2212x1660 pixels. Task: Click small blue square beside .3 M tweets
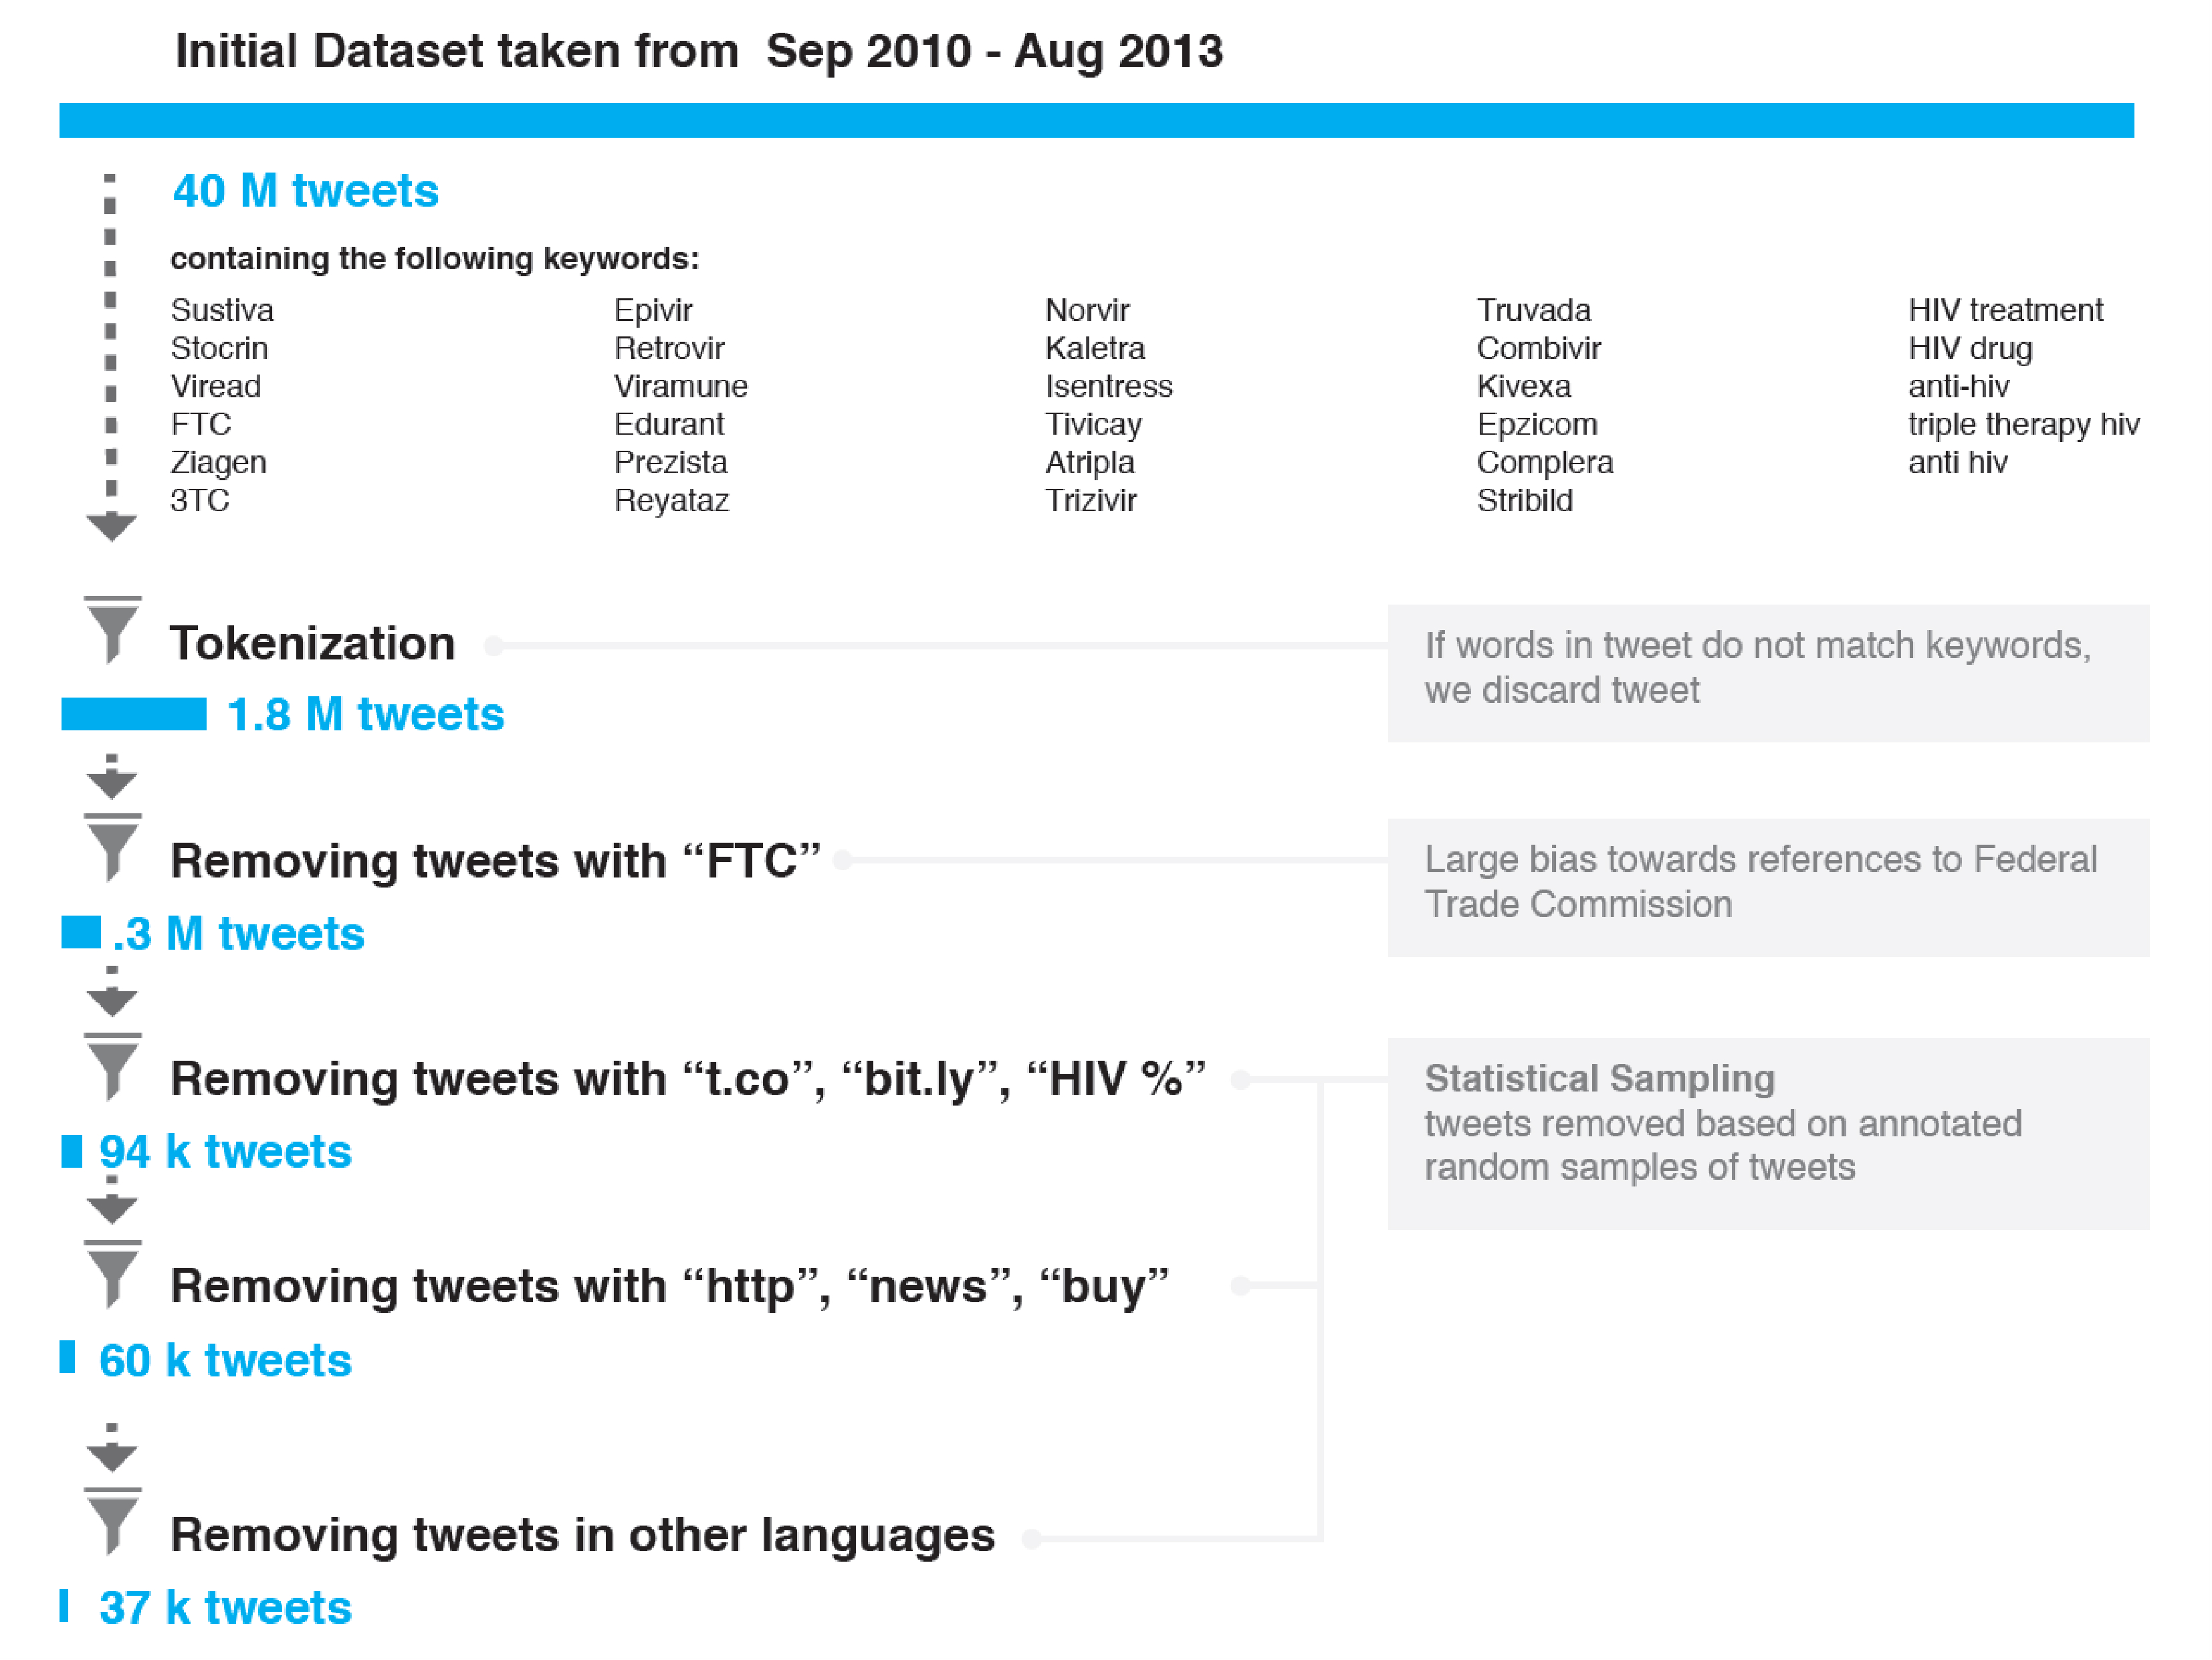click(80, 932)
